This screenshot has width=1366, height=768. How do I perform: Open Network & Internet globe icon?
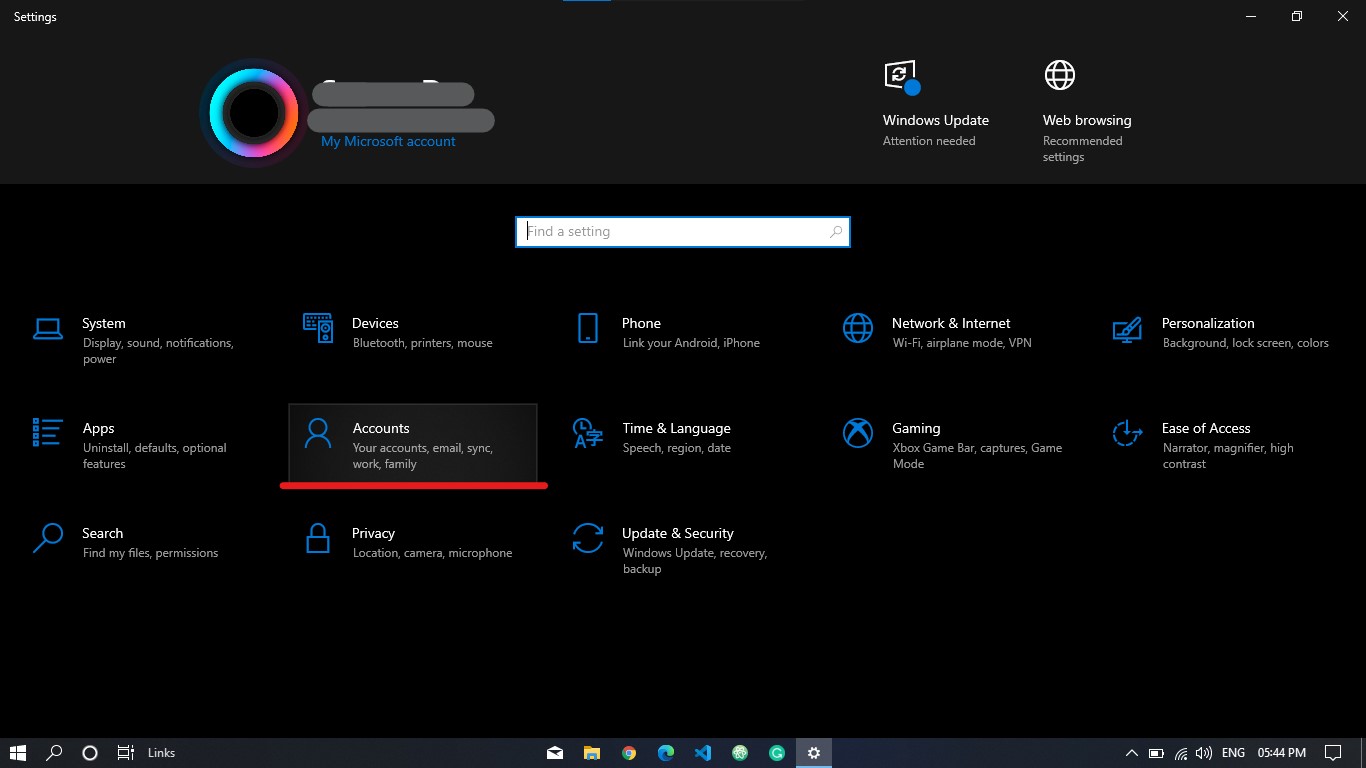click(x=858, y=328)
